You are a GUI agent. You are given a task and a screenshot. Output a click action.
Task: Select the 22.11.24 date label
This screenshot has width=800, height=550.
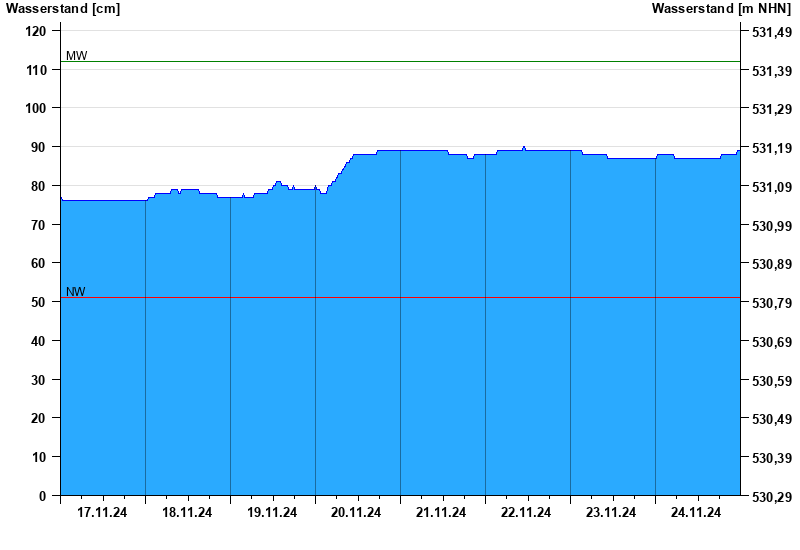click(526, 512)
